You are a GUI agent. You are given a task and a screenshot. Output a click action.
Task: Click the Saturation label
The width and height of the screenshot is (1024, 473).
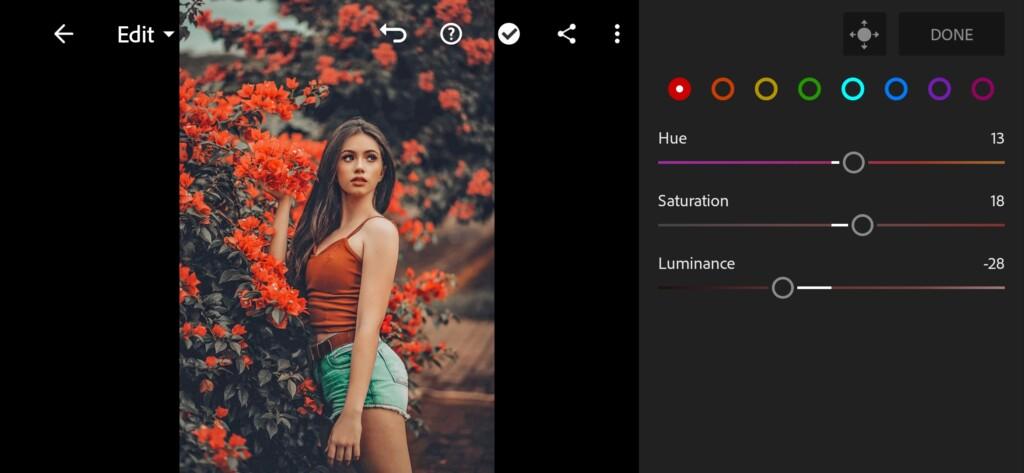(x=693, y=201)
